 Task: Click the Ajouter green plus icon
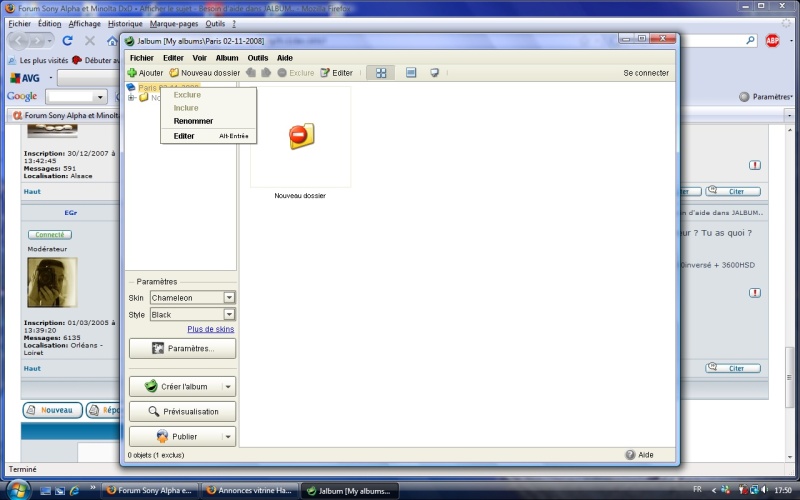(x=132, y=73)
